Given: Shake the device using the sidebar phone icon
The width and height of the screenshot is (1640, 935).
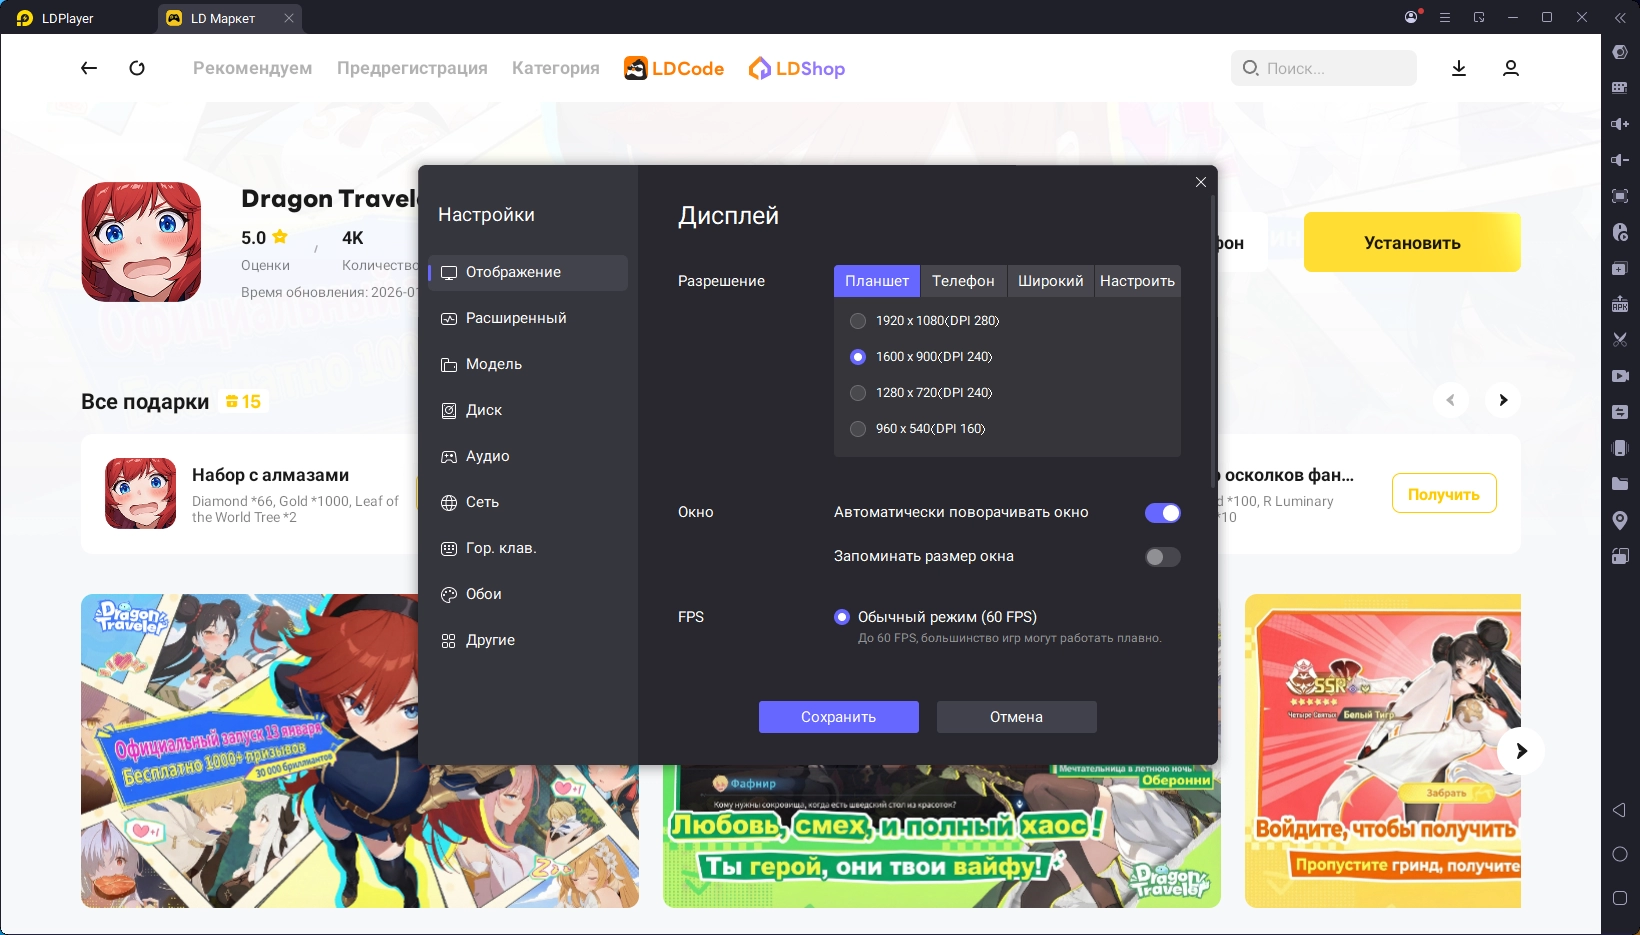Looking at the screenshot, I should click(x=1620, y=448).
